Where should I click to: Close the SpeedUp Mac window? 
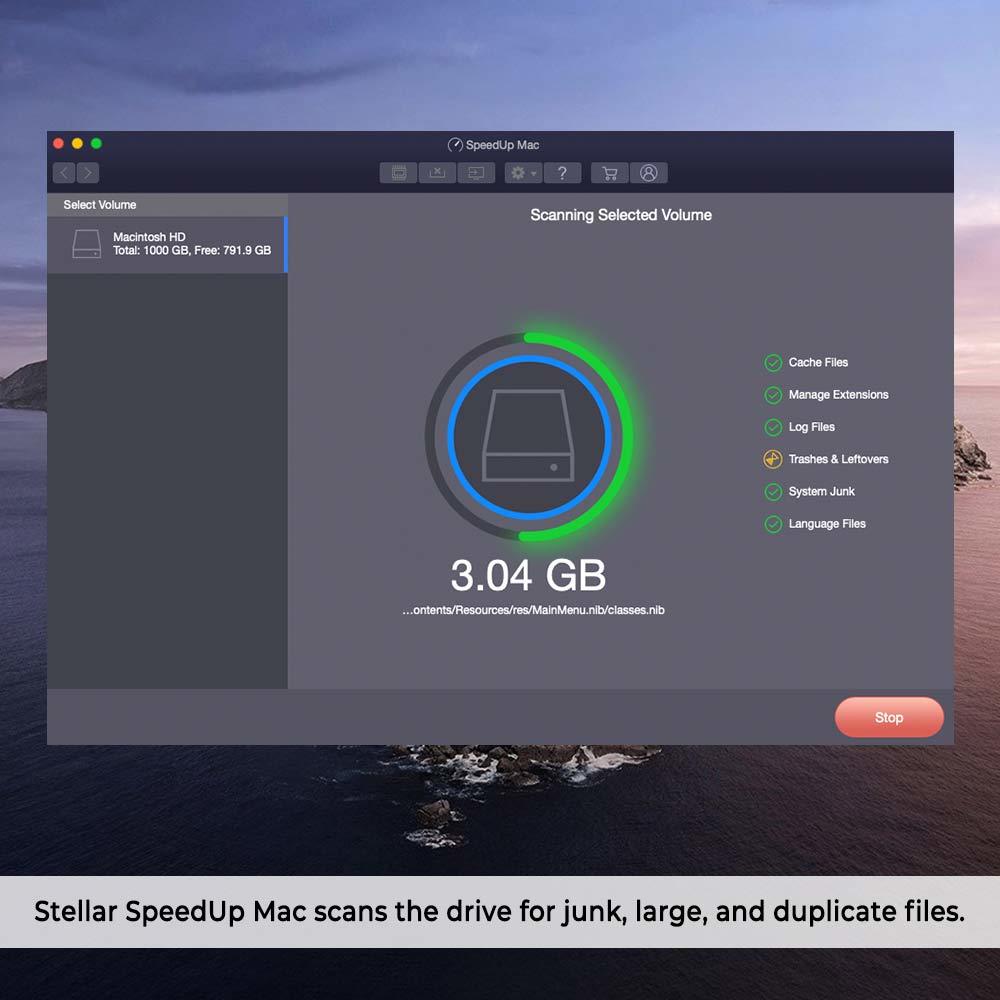click(x=59, y=143)
